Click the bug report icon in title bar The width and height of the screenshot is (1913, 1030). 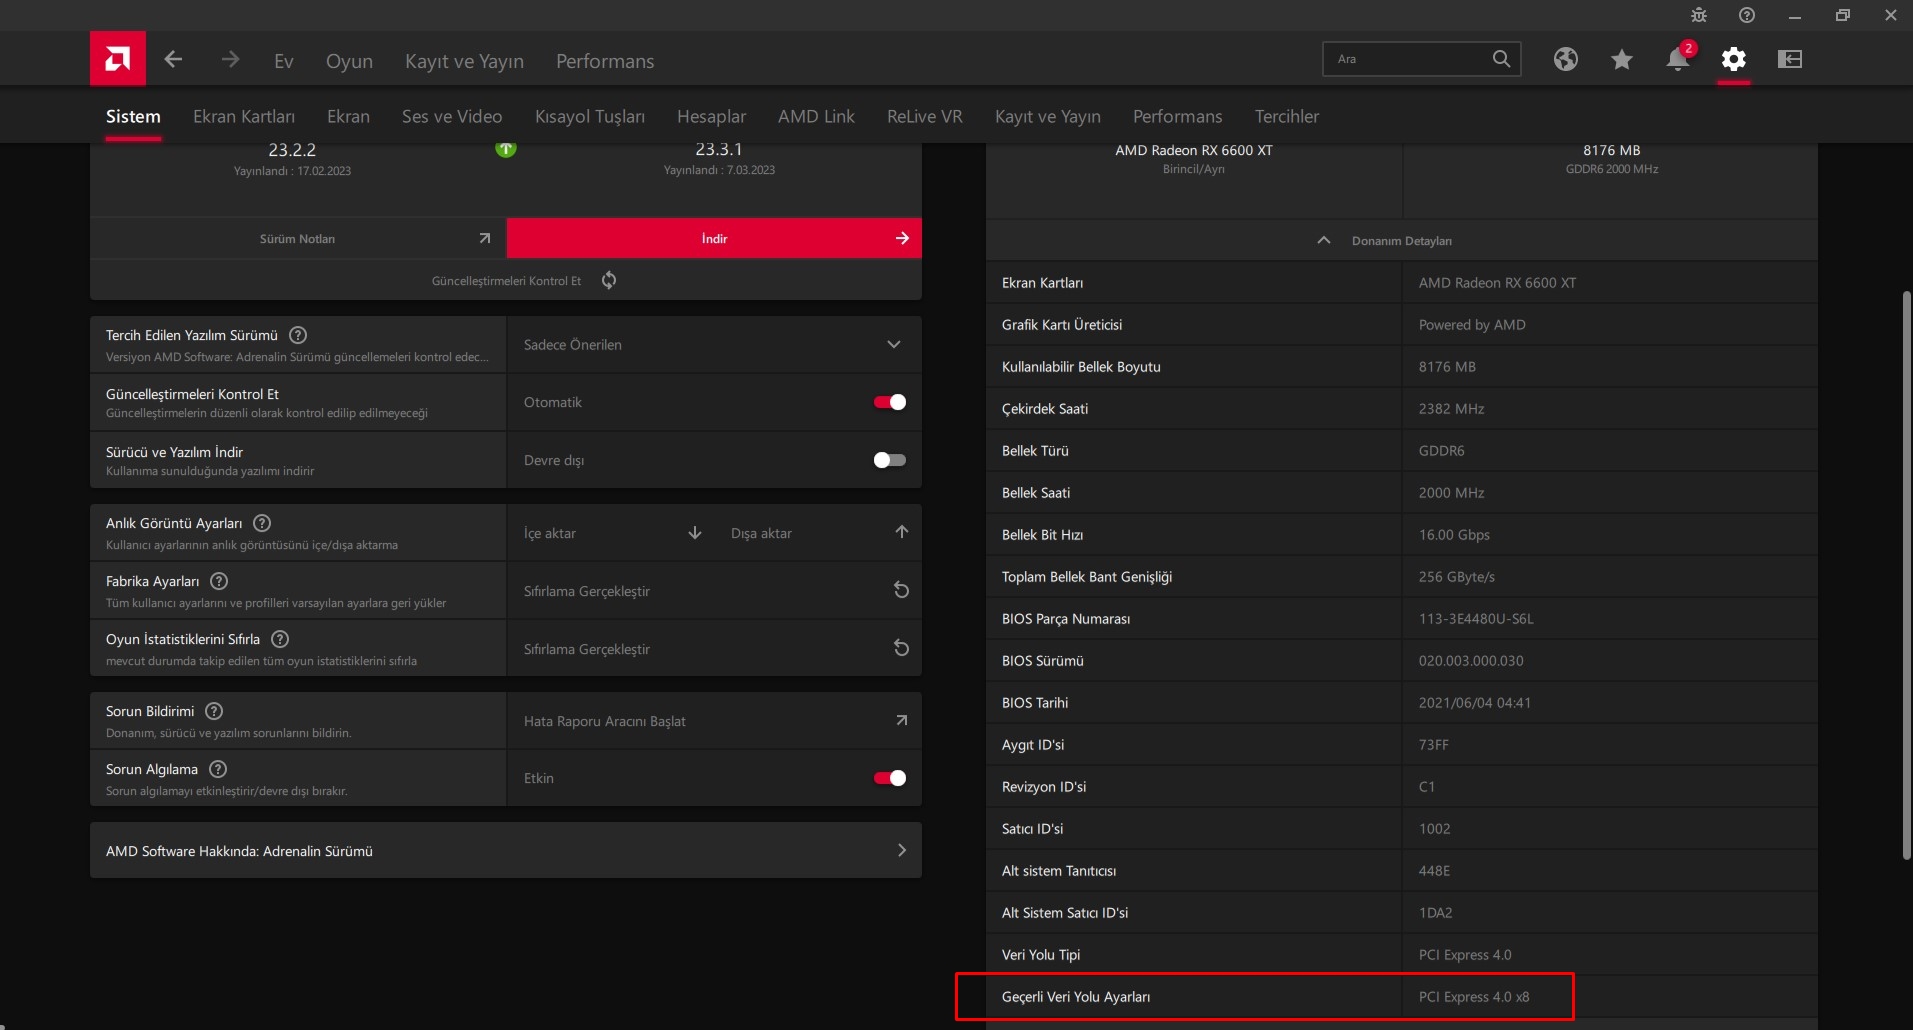(x=1699, y=15)
